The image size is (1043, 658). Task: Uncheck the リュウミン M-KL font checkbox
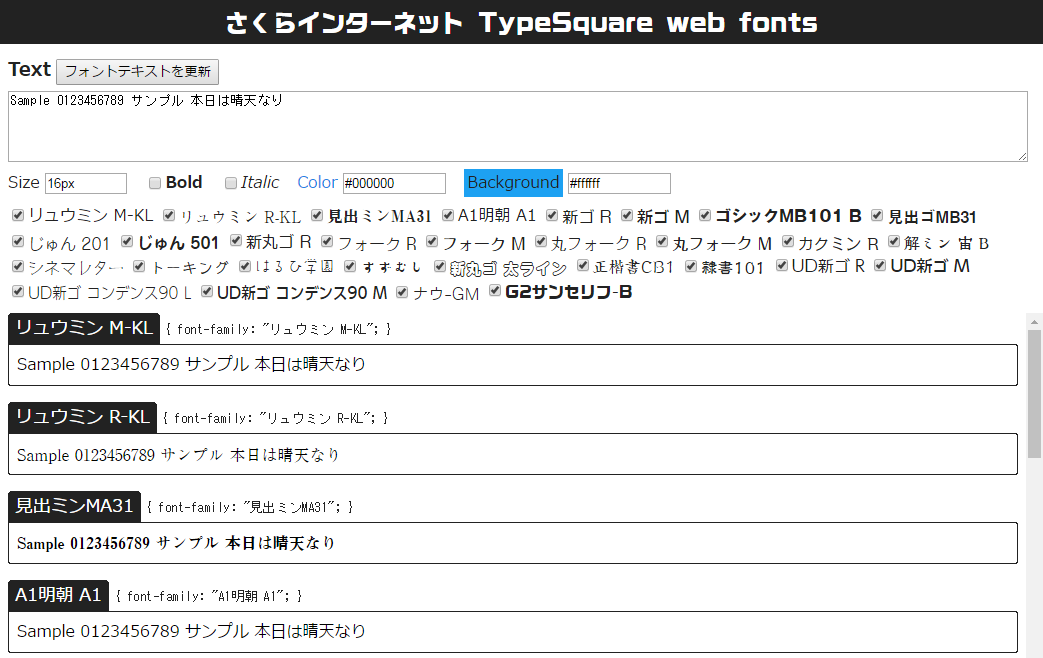coord(18,215)
